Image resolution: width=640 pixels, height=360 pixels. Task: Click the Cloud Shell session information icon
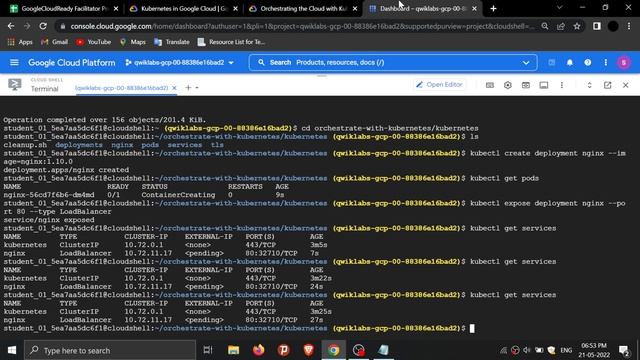pos(544,85)
